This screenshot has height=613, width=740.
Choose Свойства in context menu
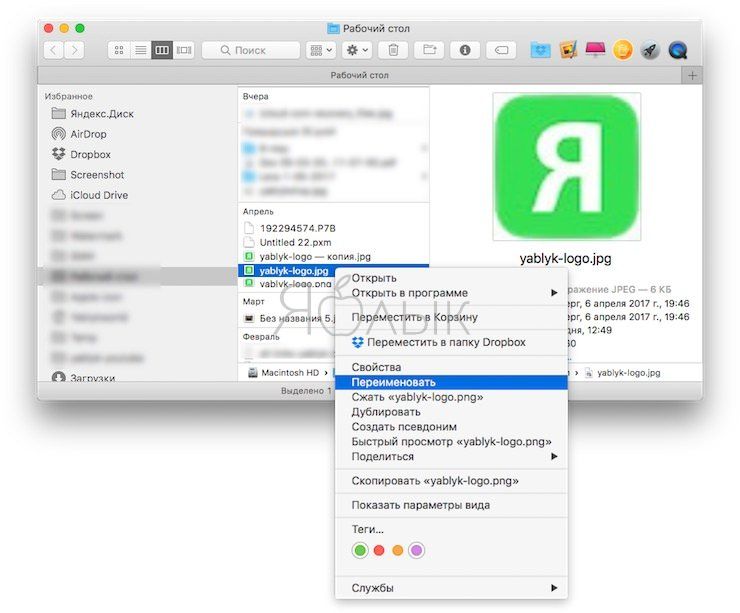[x=451, y=367]
